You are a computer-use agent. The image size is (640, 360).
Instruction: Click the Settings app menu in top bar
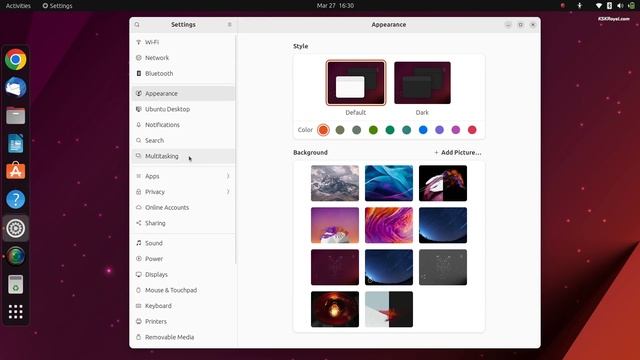pyautogui.click(x=57, y=6)
